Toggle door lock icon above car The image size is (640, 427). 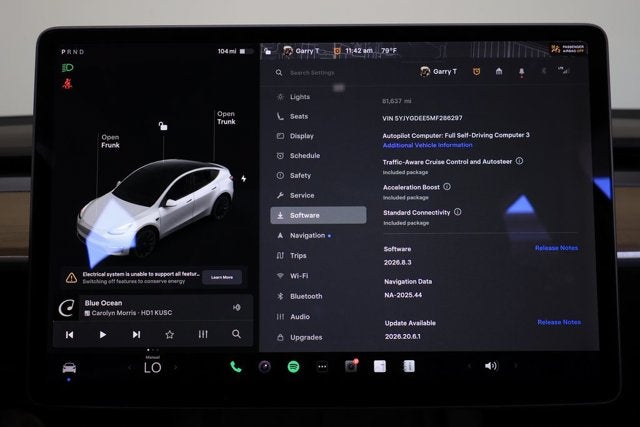[163, 126]
